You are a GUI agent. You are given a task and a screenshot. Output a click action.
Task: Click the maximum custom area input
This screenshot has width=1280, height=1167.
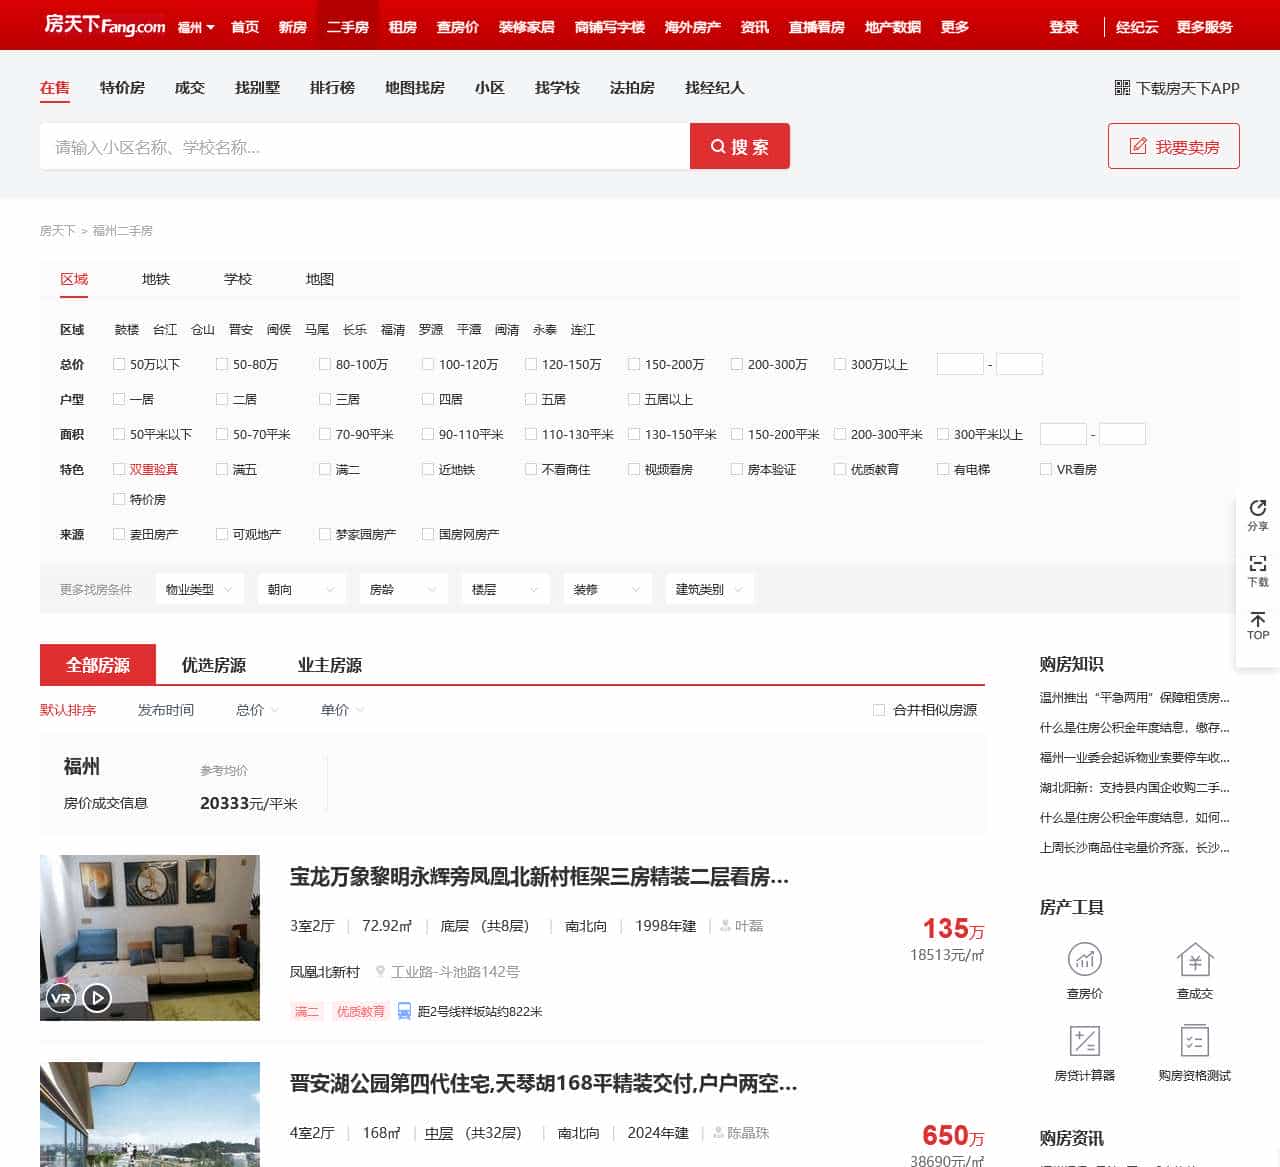coord(1122,434)
